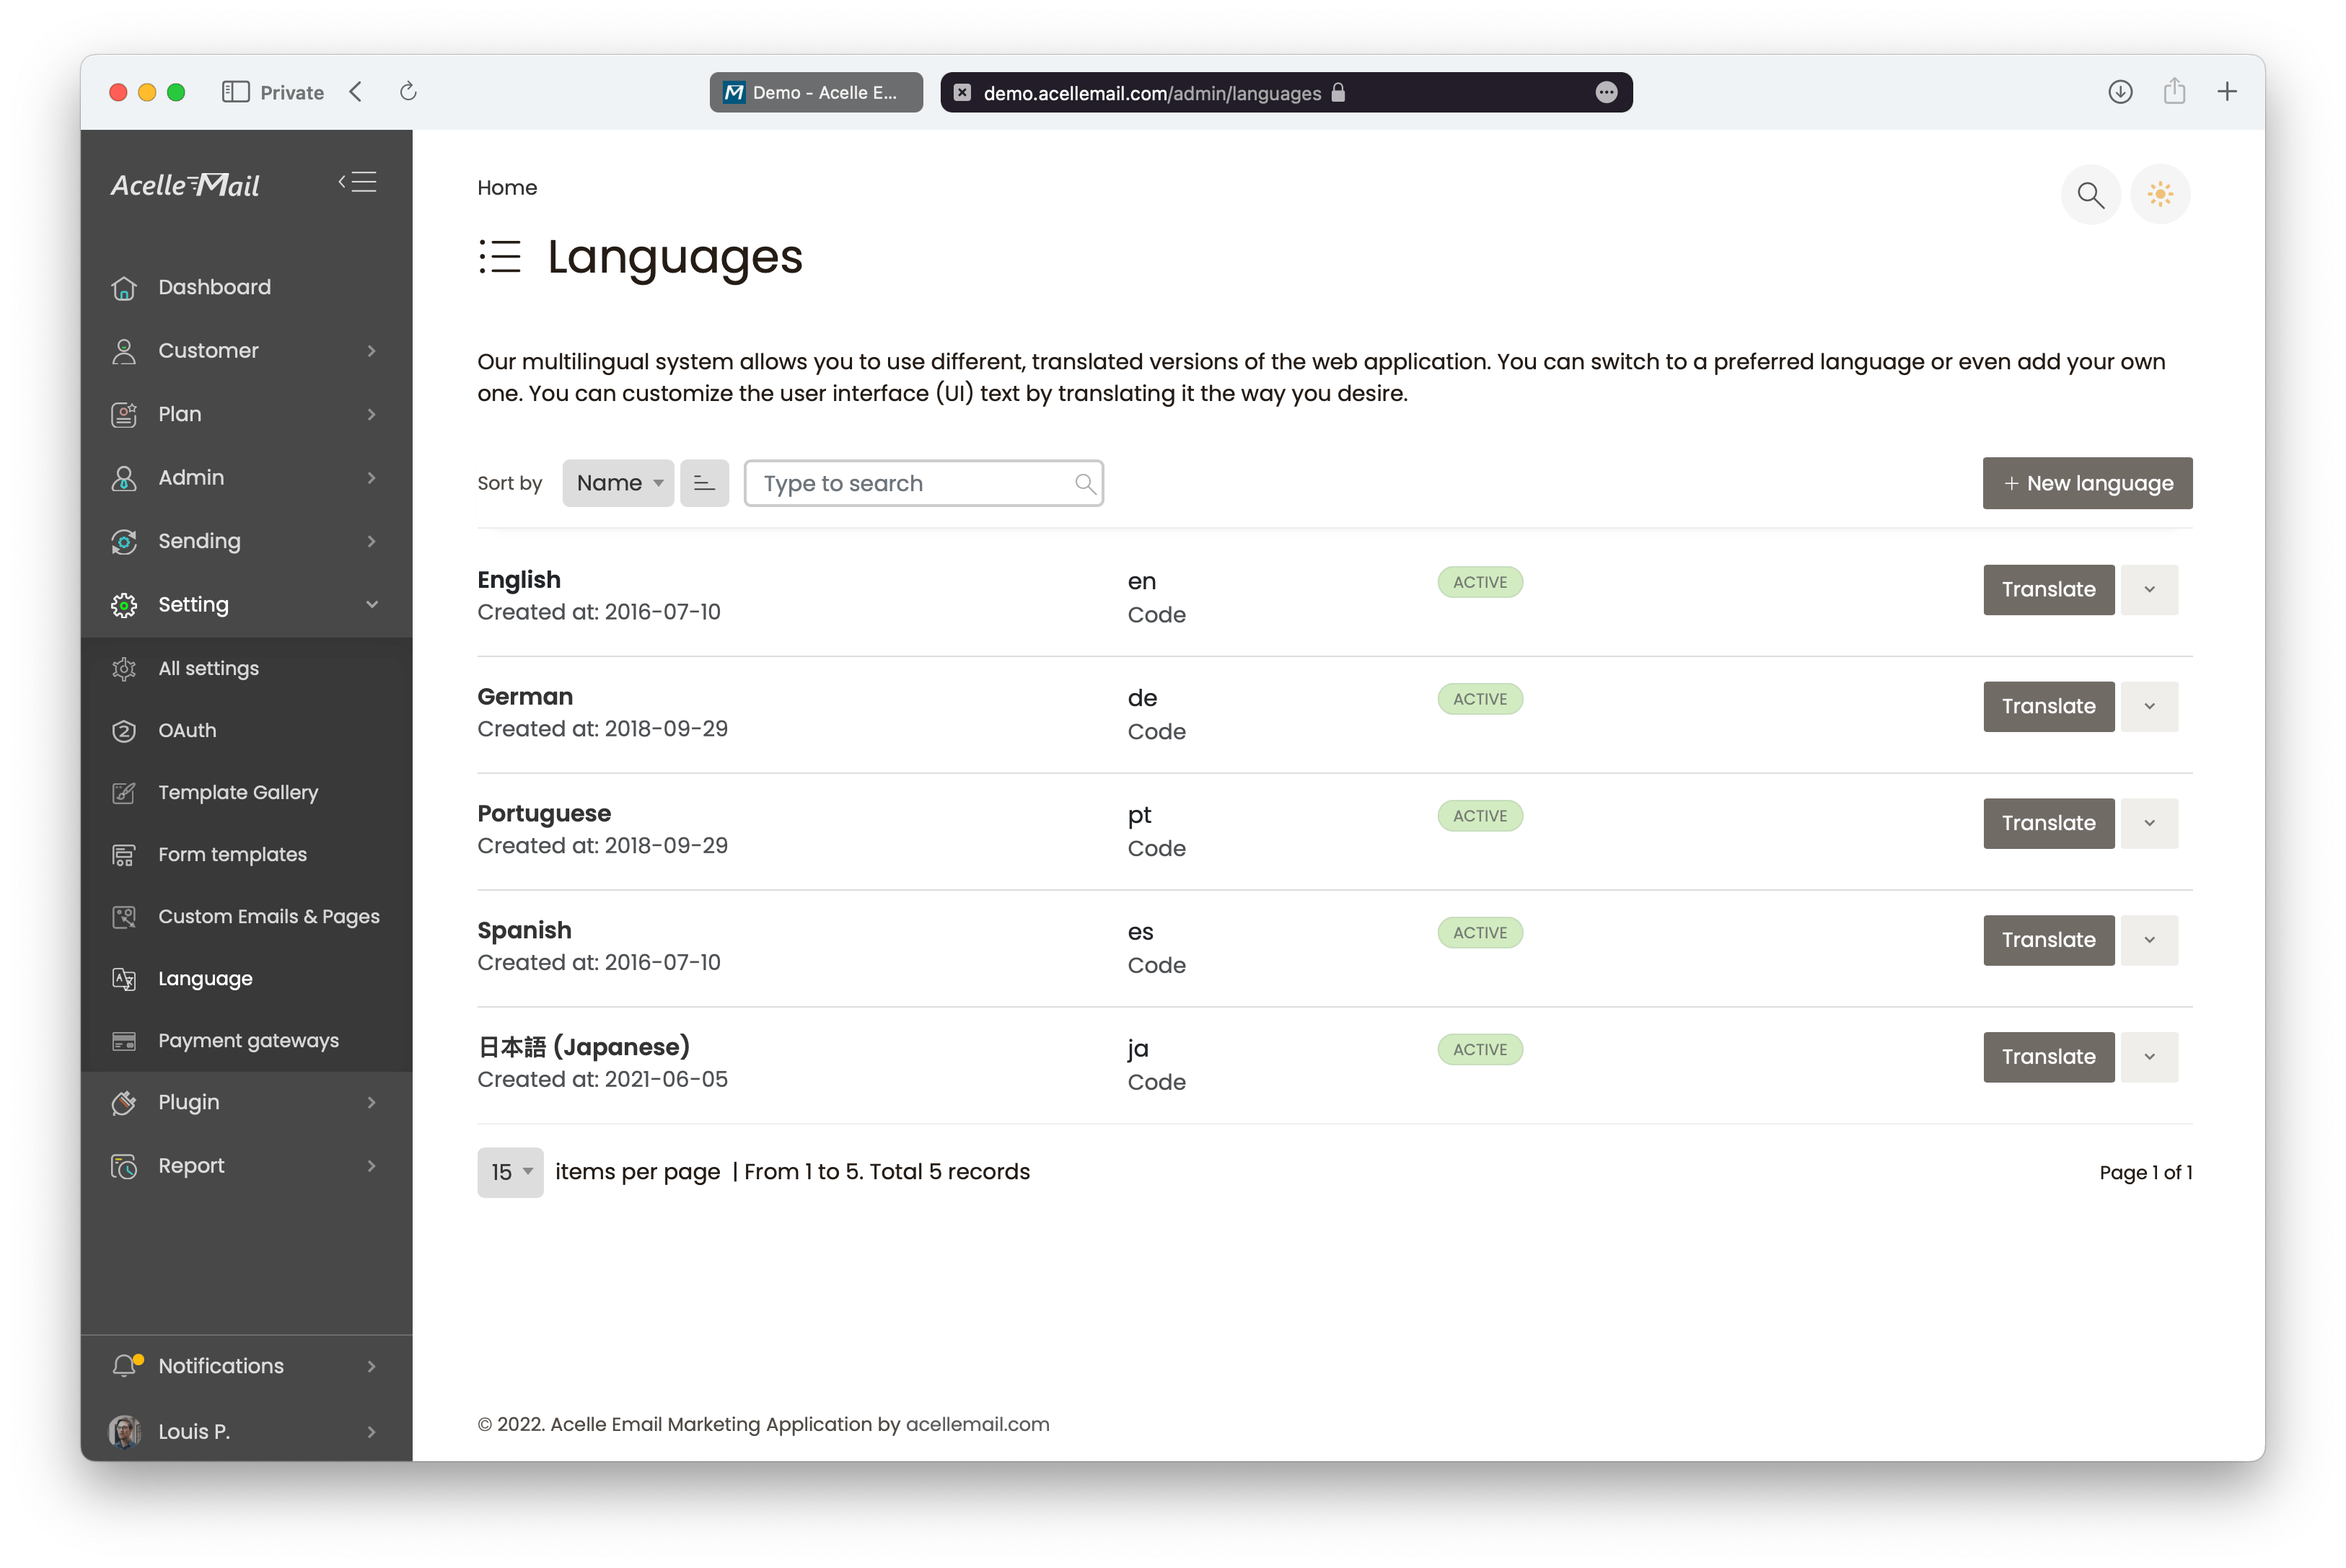Open the Dashboard home icon
The image size is (2346, 1568).
[124, 288]
